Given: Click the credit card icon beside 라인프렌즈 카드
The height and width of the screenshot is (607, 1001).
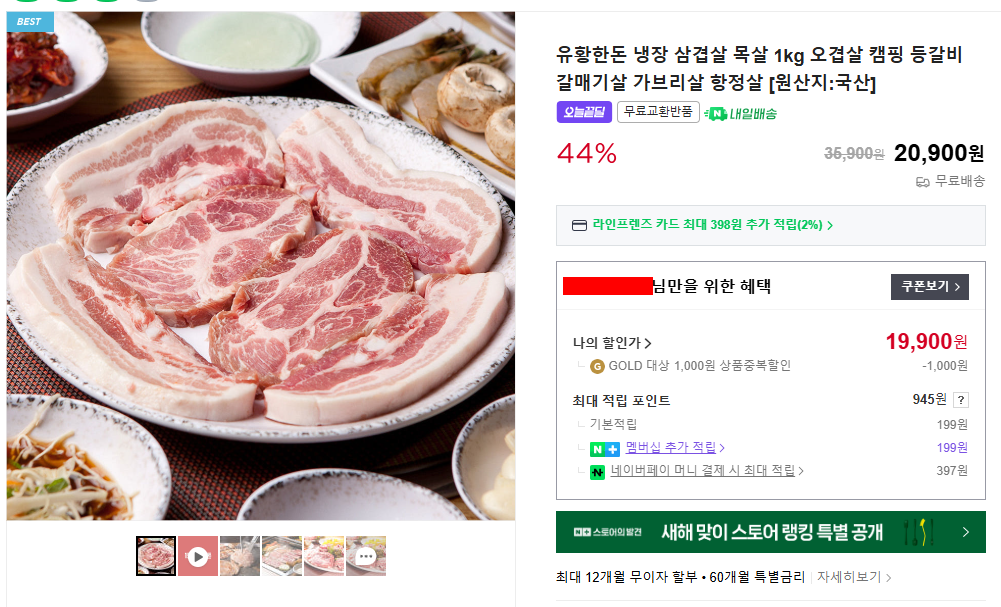Looking at the screenshot, I should pyautogui.click(x=579, y=226).
